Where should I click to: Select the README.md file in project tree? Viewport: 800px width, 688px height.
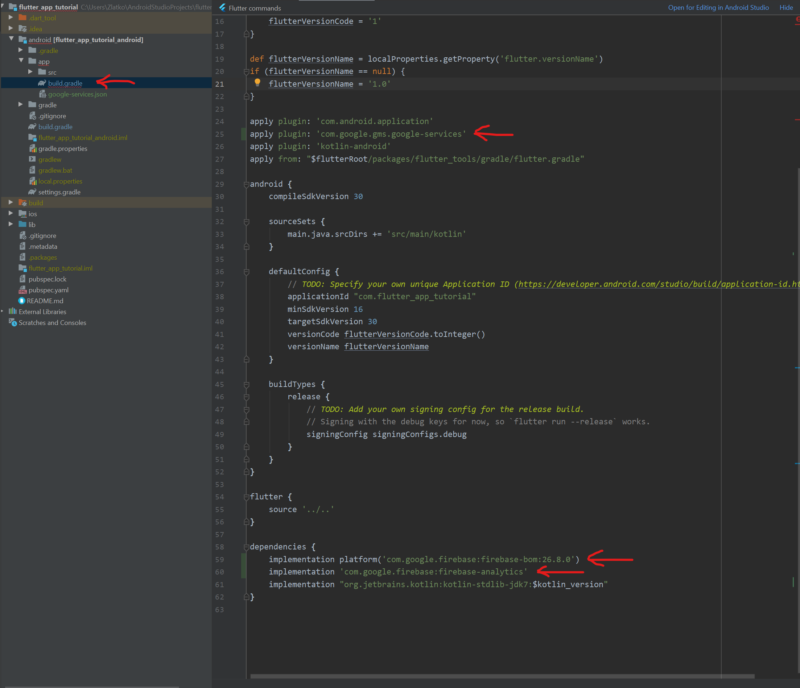(45, 301)
